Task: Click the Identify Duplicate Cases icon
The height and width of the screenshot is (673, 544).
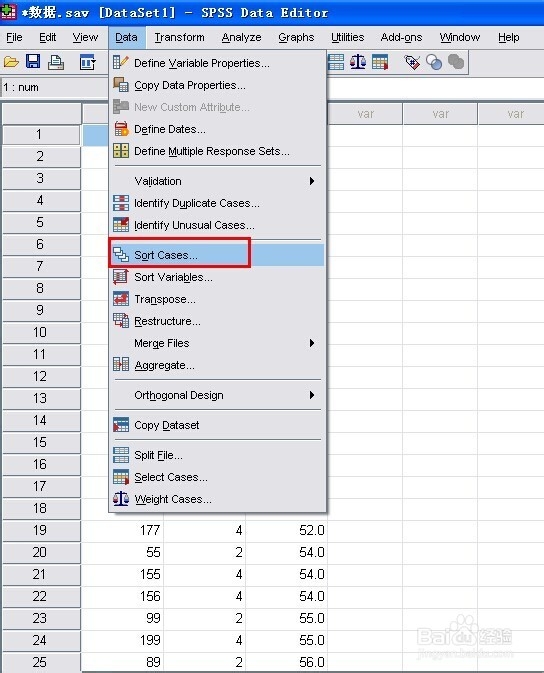Action: click(x=121, y=203)
